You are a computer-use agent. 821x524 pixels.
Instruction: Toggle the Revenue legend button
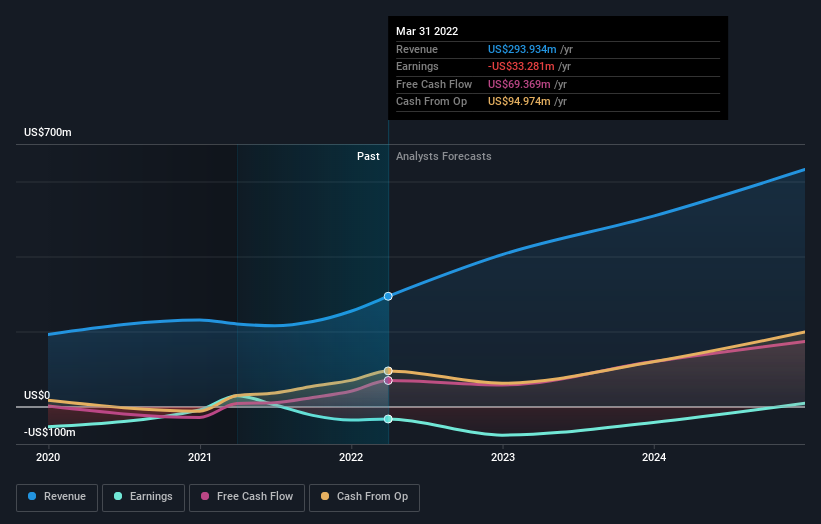tap(57, 497)
